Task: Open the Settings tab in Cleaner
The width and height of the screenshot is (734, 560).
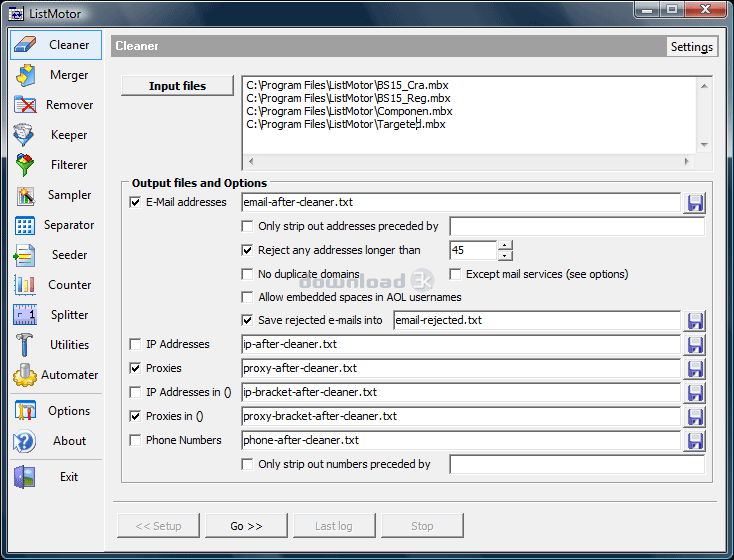Action: click(x=691, y=47)
